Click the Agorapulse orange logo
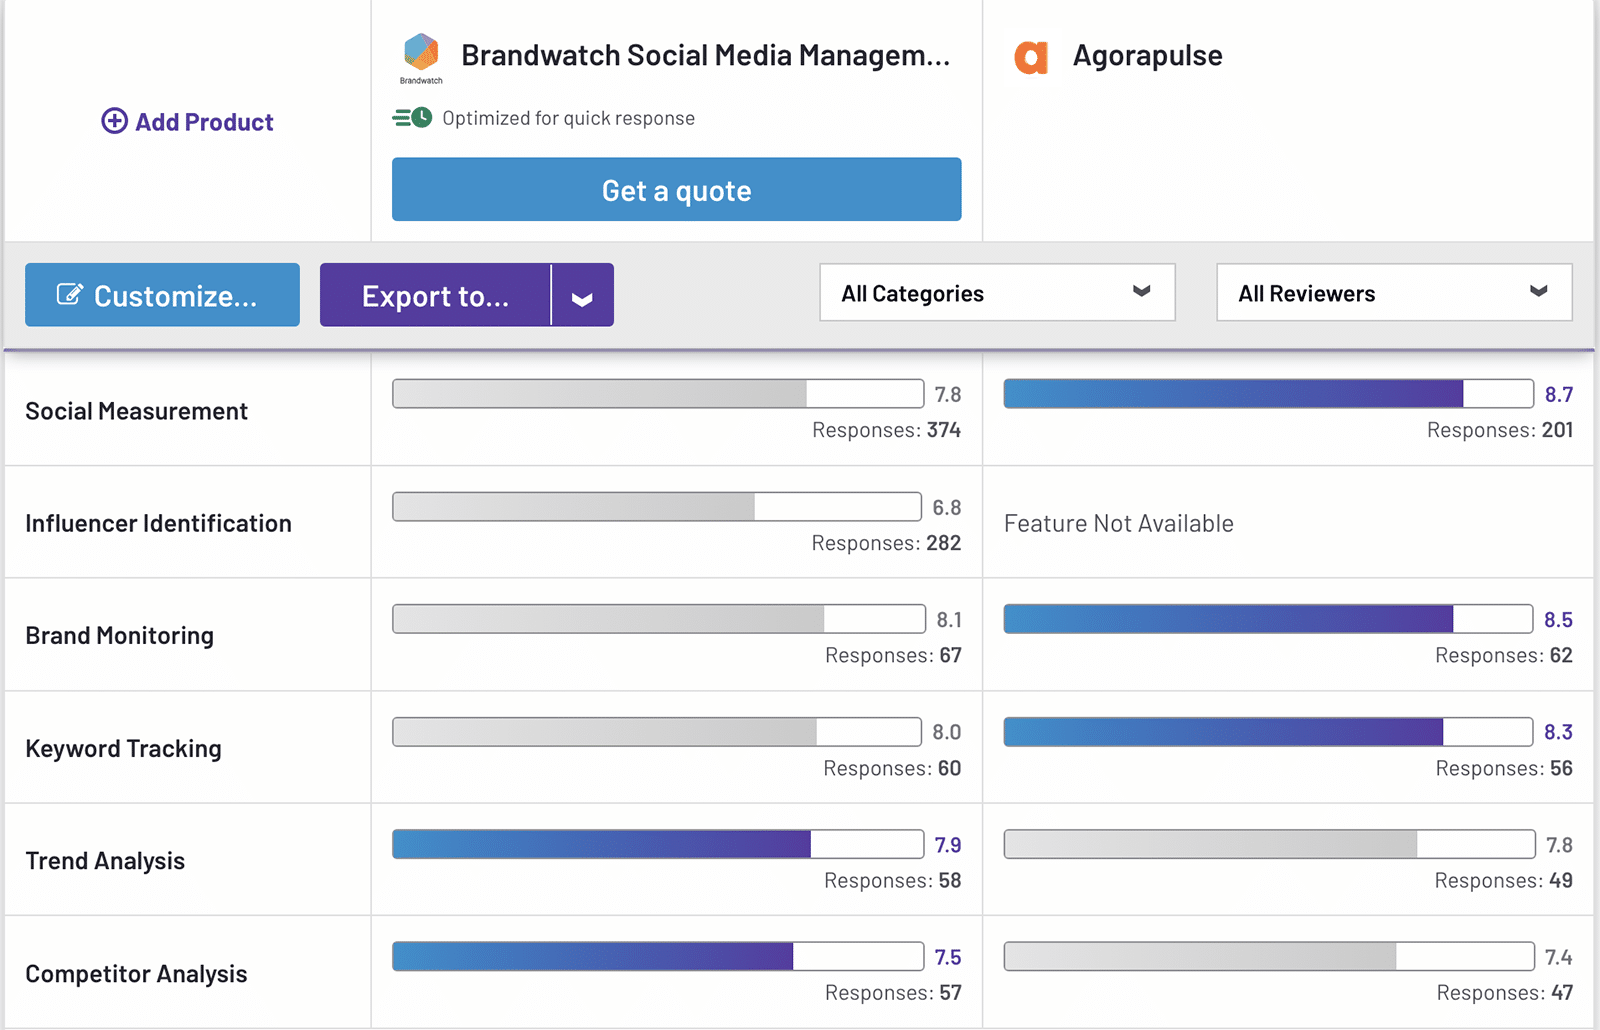This screenshot has width=1600, height=1030. point(1031,57)
